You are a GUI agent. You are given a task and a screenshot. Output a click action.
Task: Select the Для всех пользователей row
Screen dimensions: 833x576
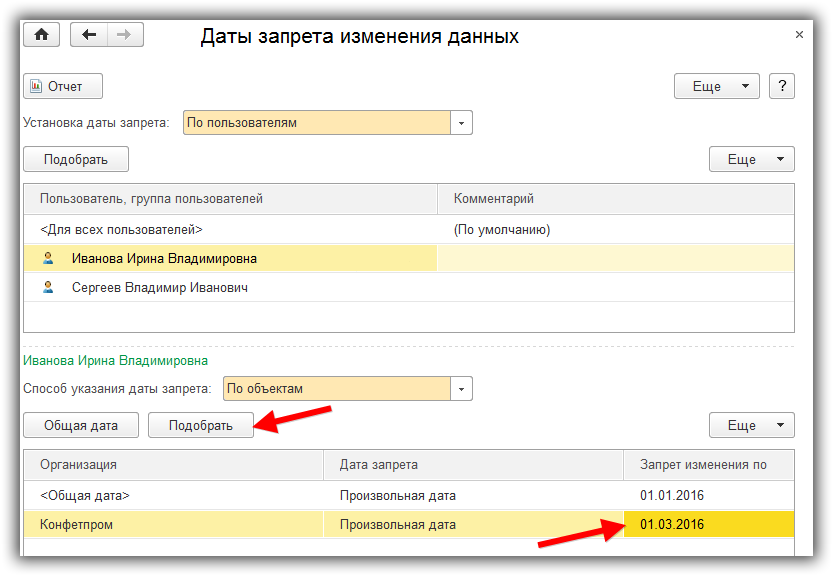(x=121, y=229)
